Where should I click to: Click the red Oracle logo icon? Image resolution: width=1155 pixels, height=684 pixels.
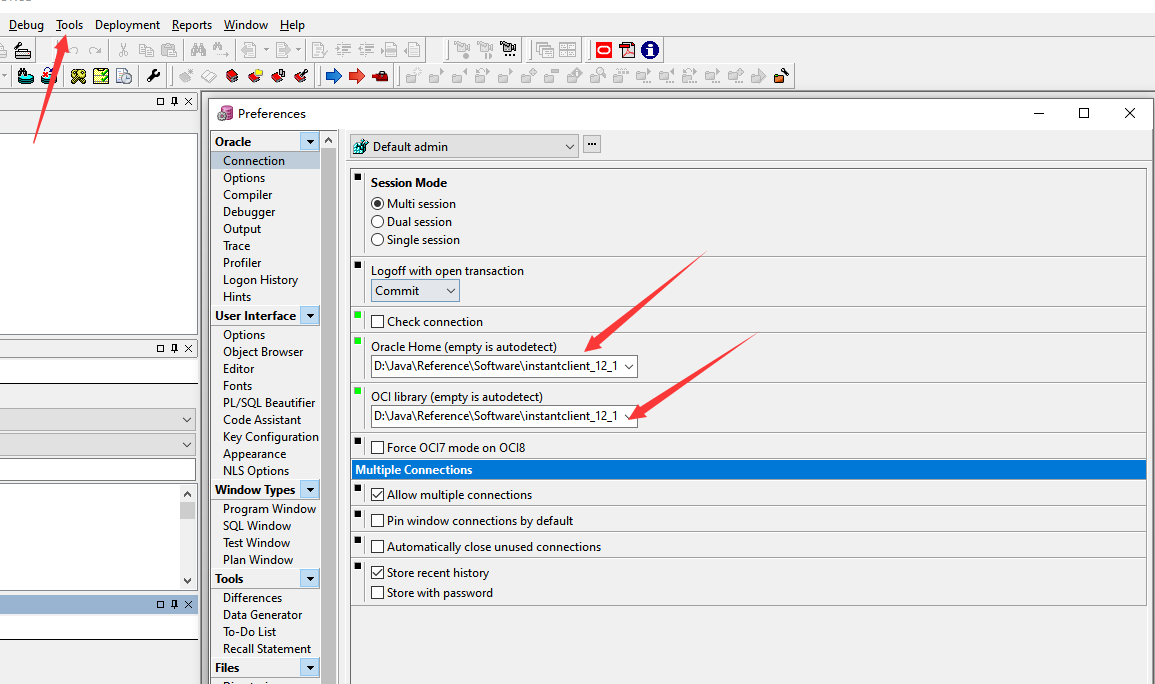click(604, 50)
